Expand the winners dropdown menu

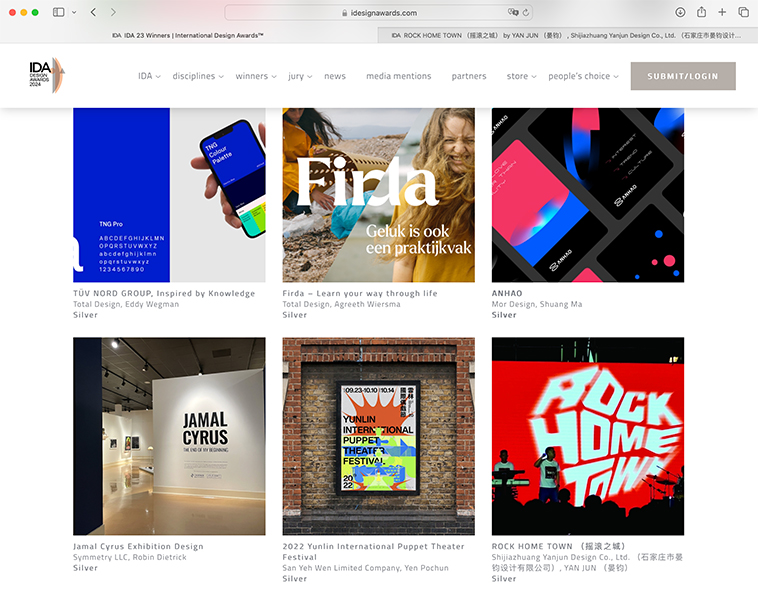256,76
